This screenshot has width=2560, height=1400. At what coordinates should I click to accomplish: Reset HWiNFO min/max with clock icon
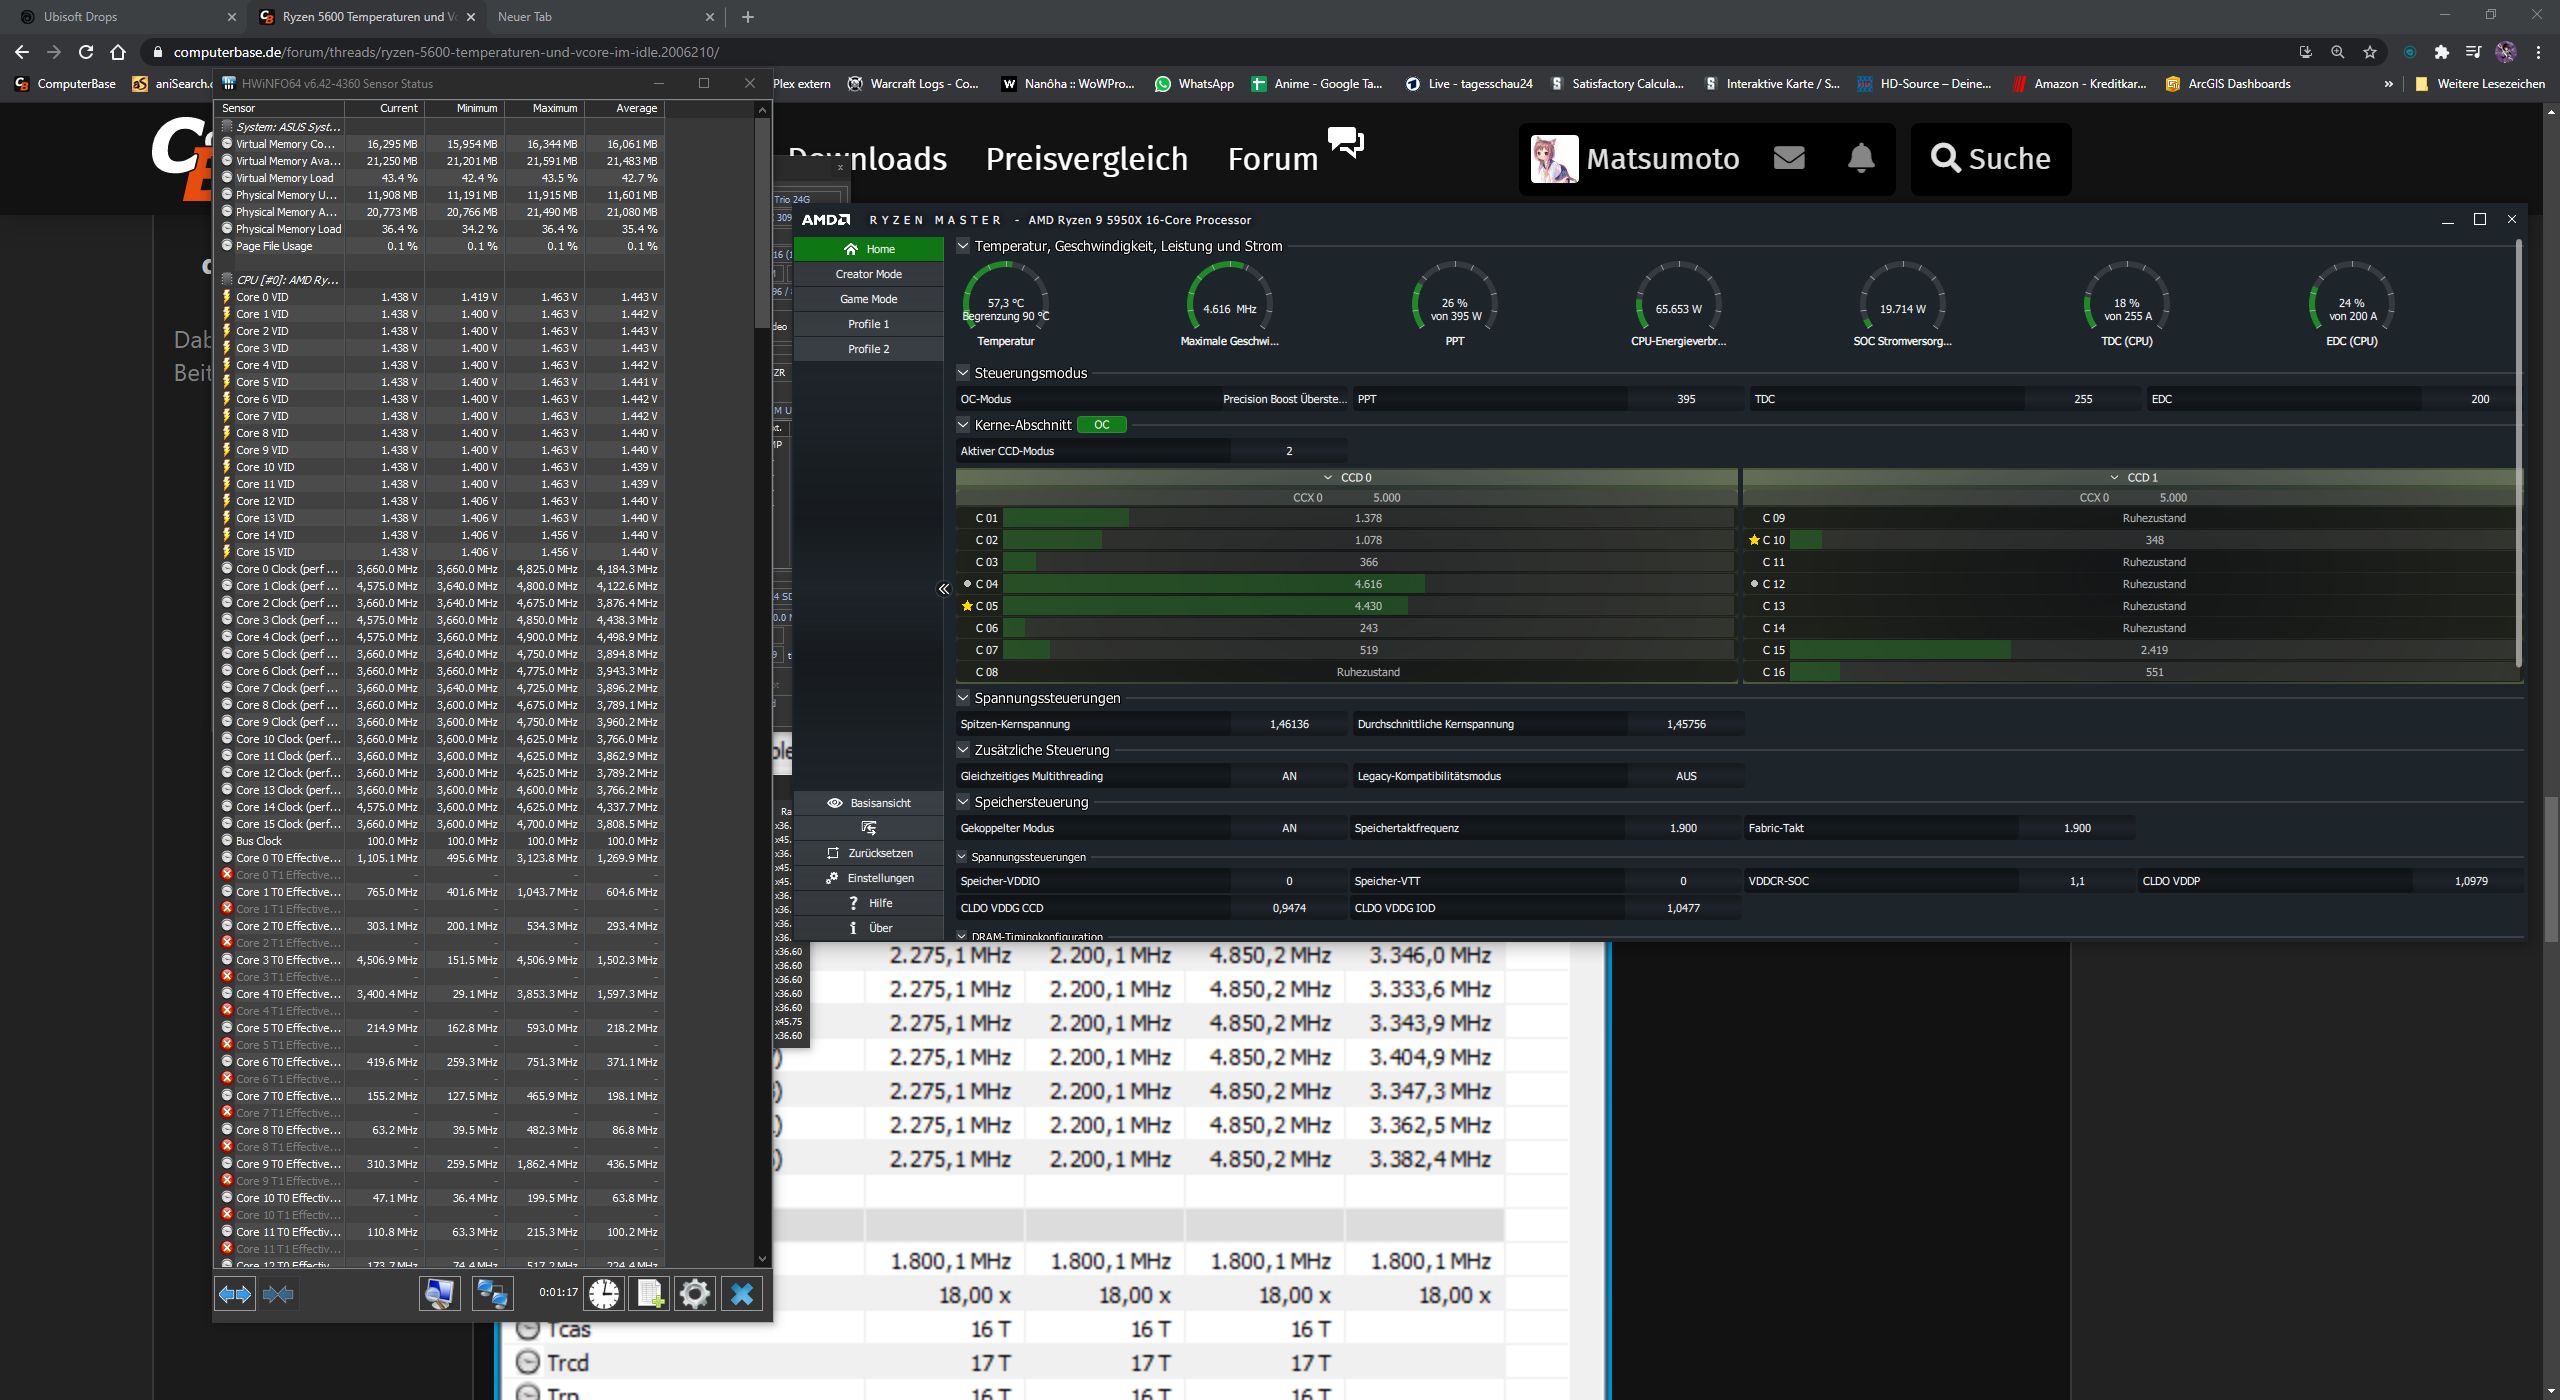[x=604, y=1294]
